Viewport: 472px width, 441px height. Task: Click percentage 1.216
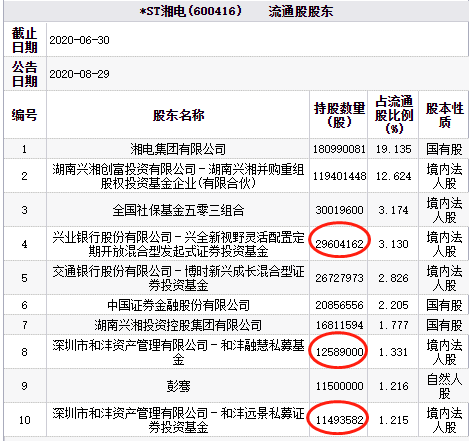(x=393, y=386)
